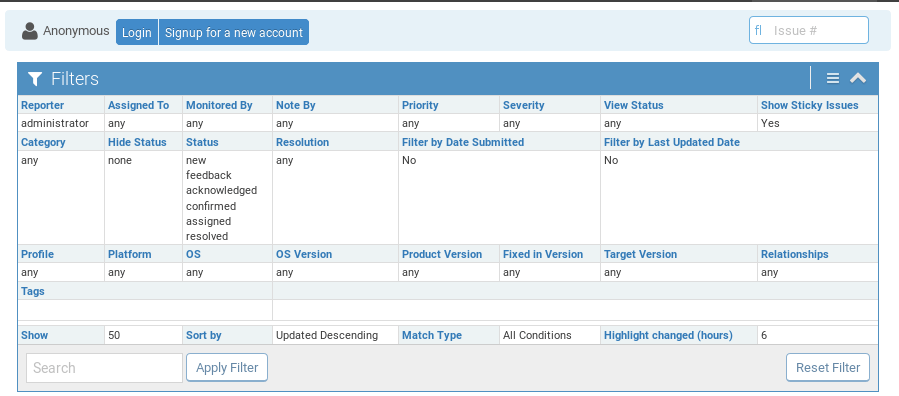
Task: Click the Apply Filter button
Action: [x=227, y=367]
